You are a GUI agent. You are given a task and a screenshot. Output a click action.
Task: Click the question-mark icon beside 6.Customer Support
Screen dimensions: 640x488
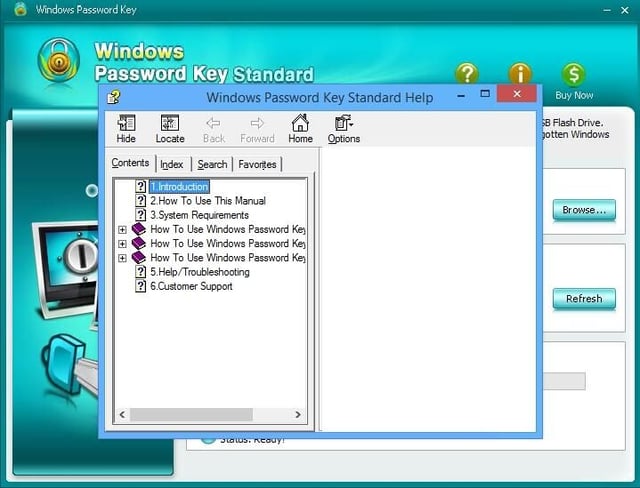140,286
